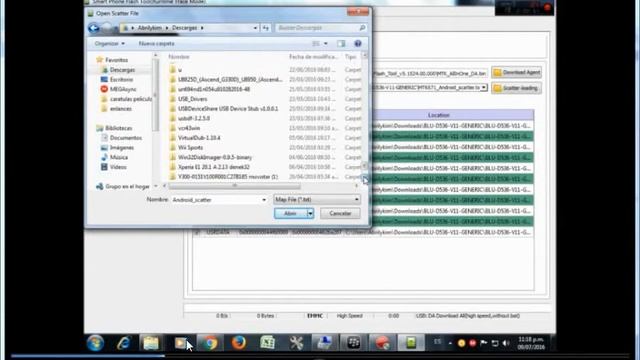Launch Internet Explorer from taskbar
This screenshot has height=360, width=640.
pos(123,343)
